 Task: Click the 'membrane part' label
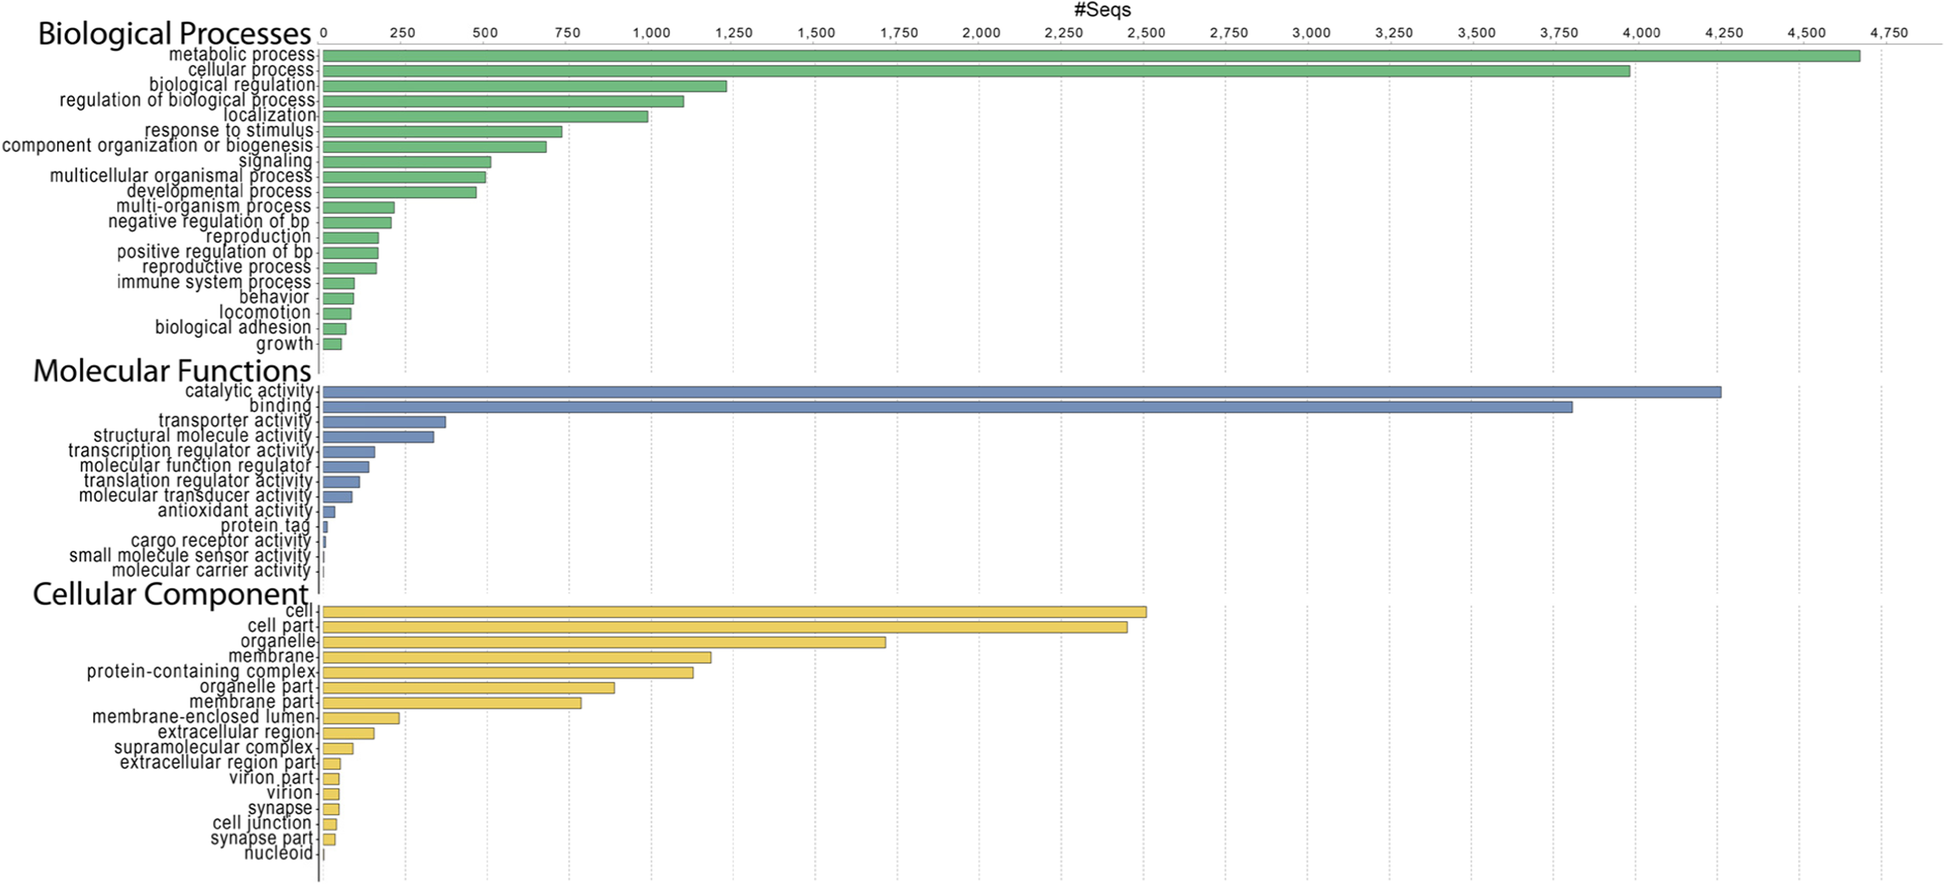coord(251,702)
